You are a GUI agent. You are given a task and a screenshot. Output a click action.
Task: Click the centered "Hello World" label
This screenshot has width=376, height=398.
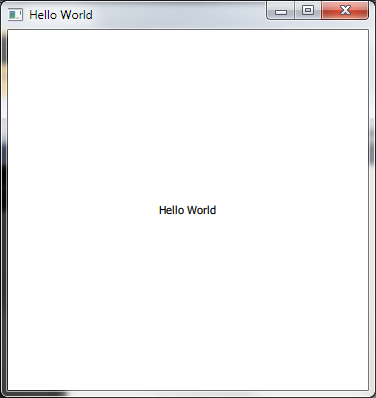pyautogui.click(x=187, y=210)
